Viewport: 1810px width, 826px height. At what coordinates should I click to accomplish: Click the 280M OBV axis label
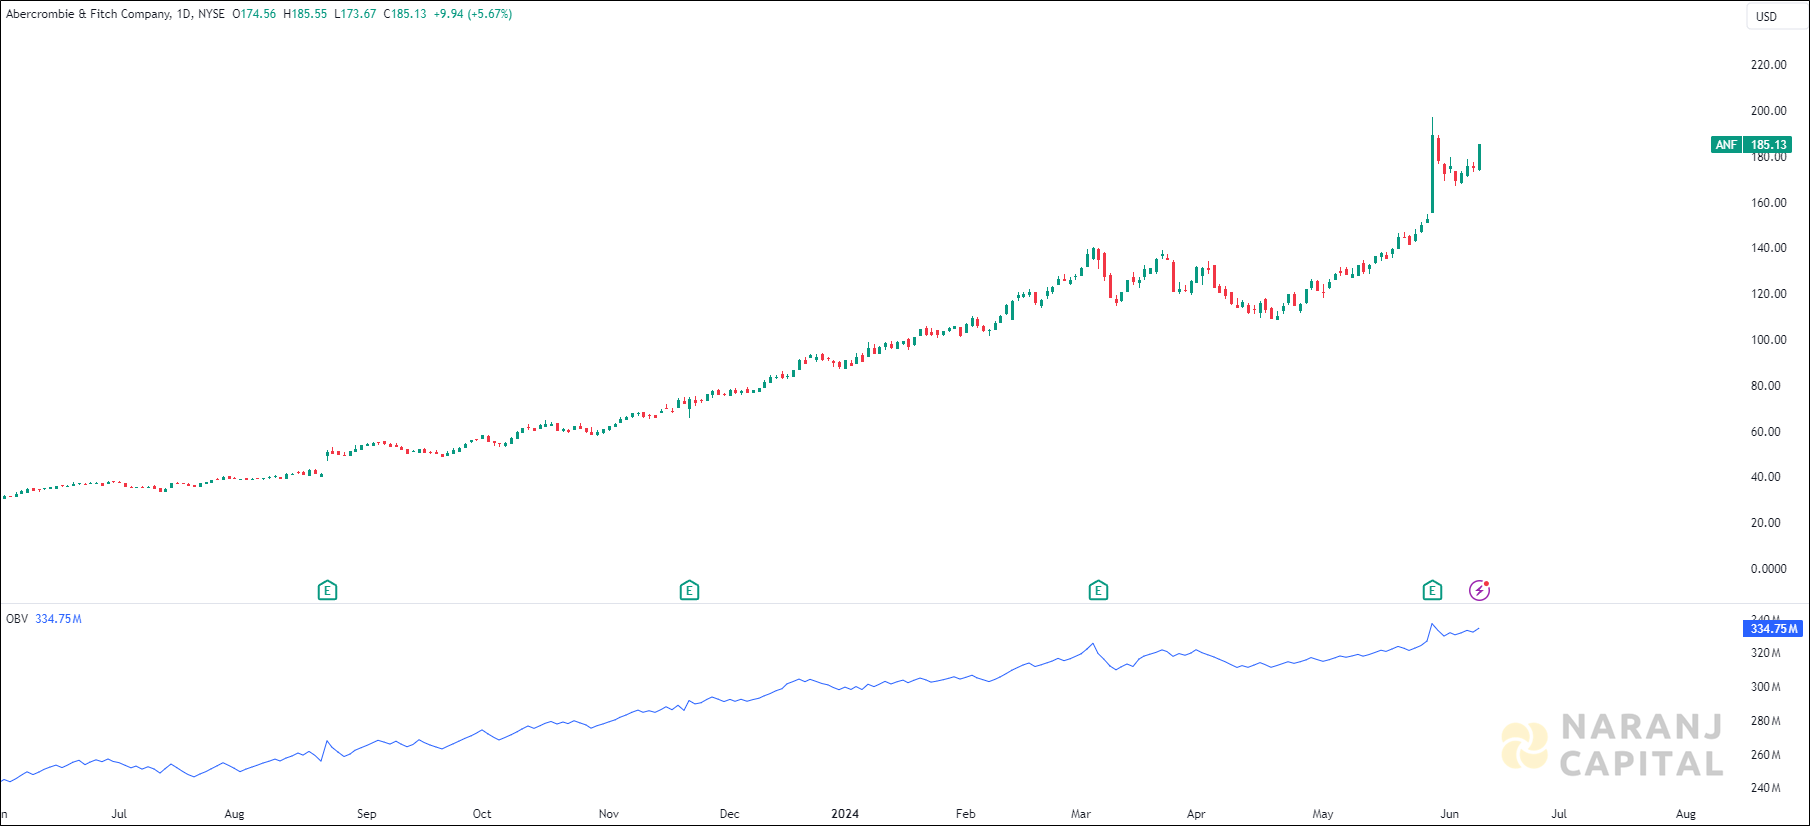coord(1765,721)
